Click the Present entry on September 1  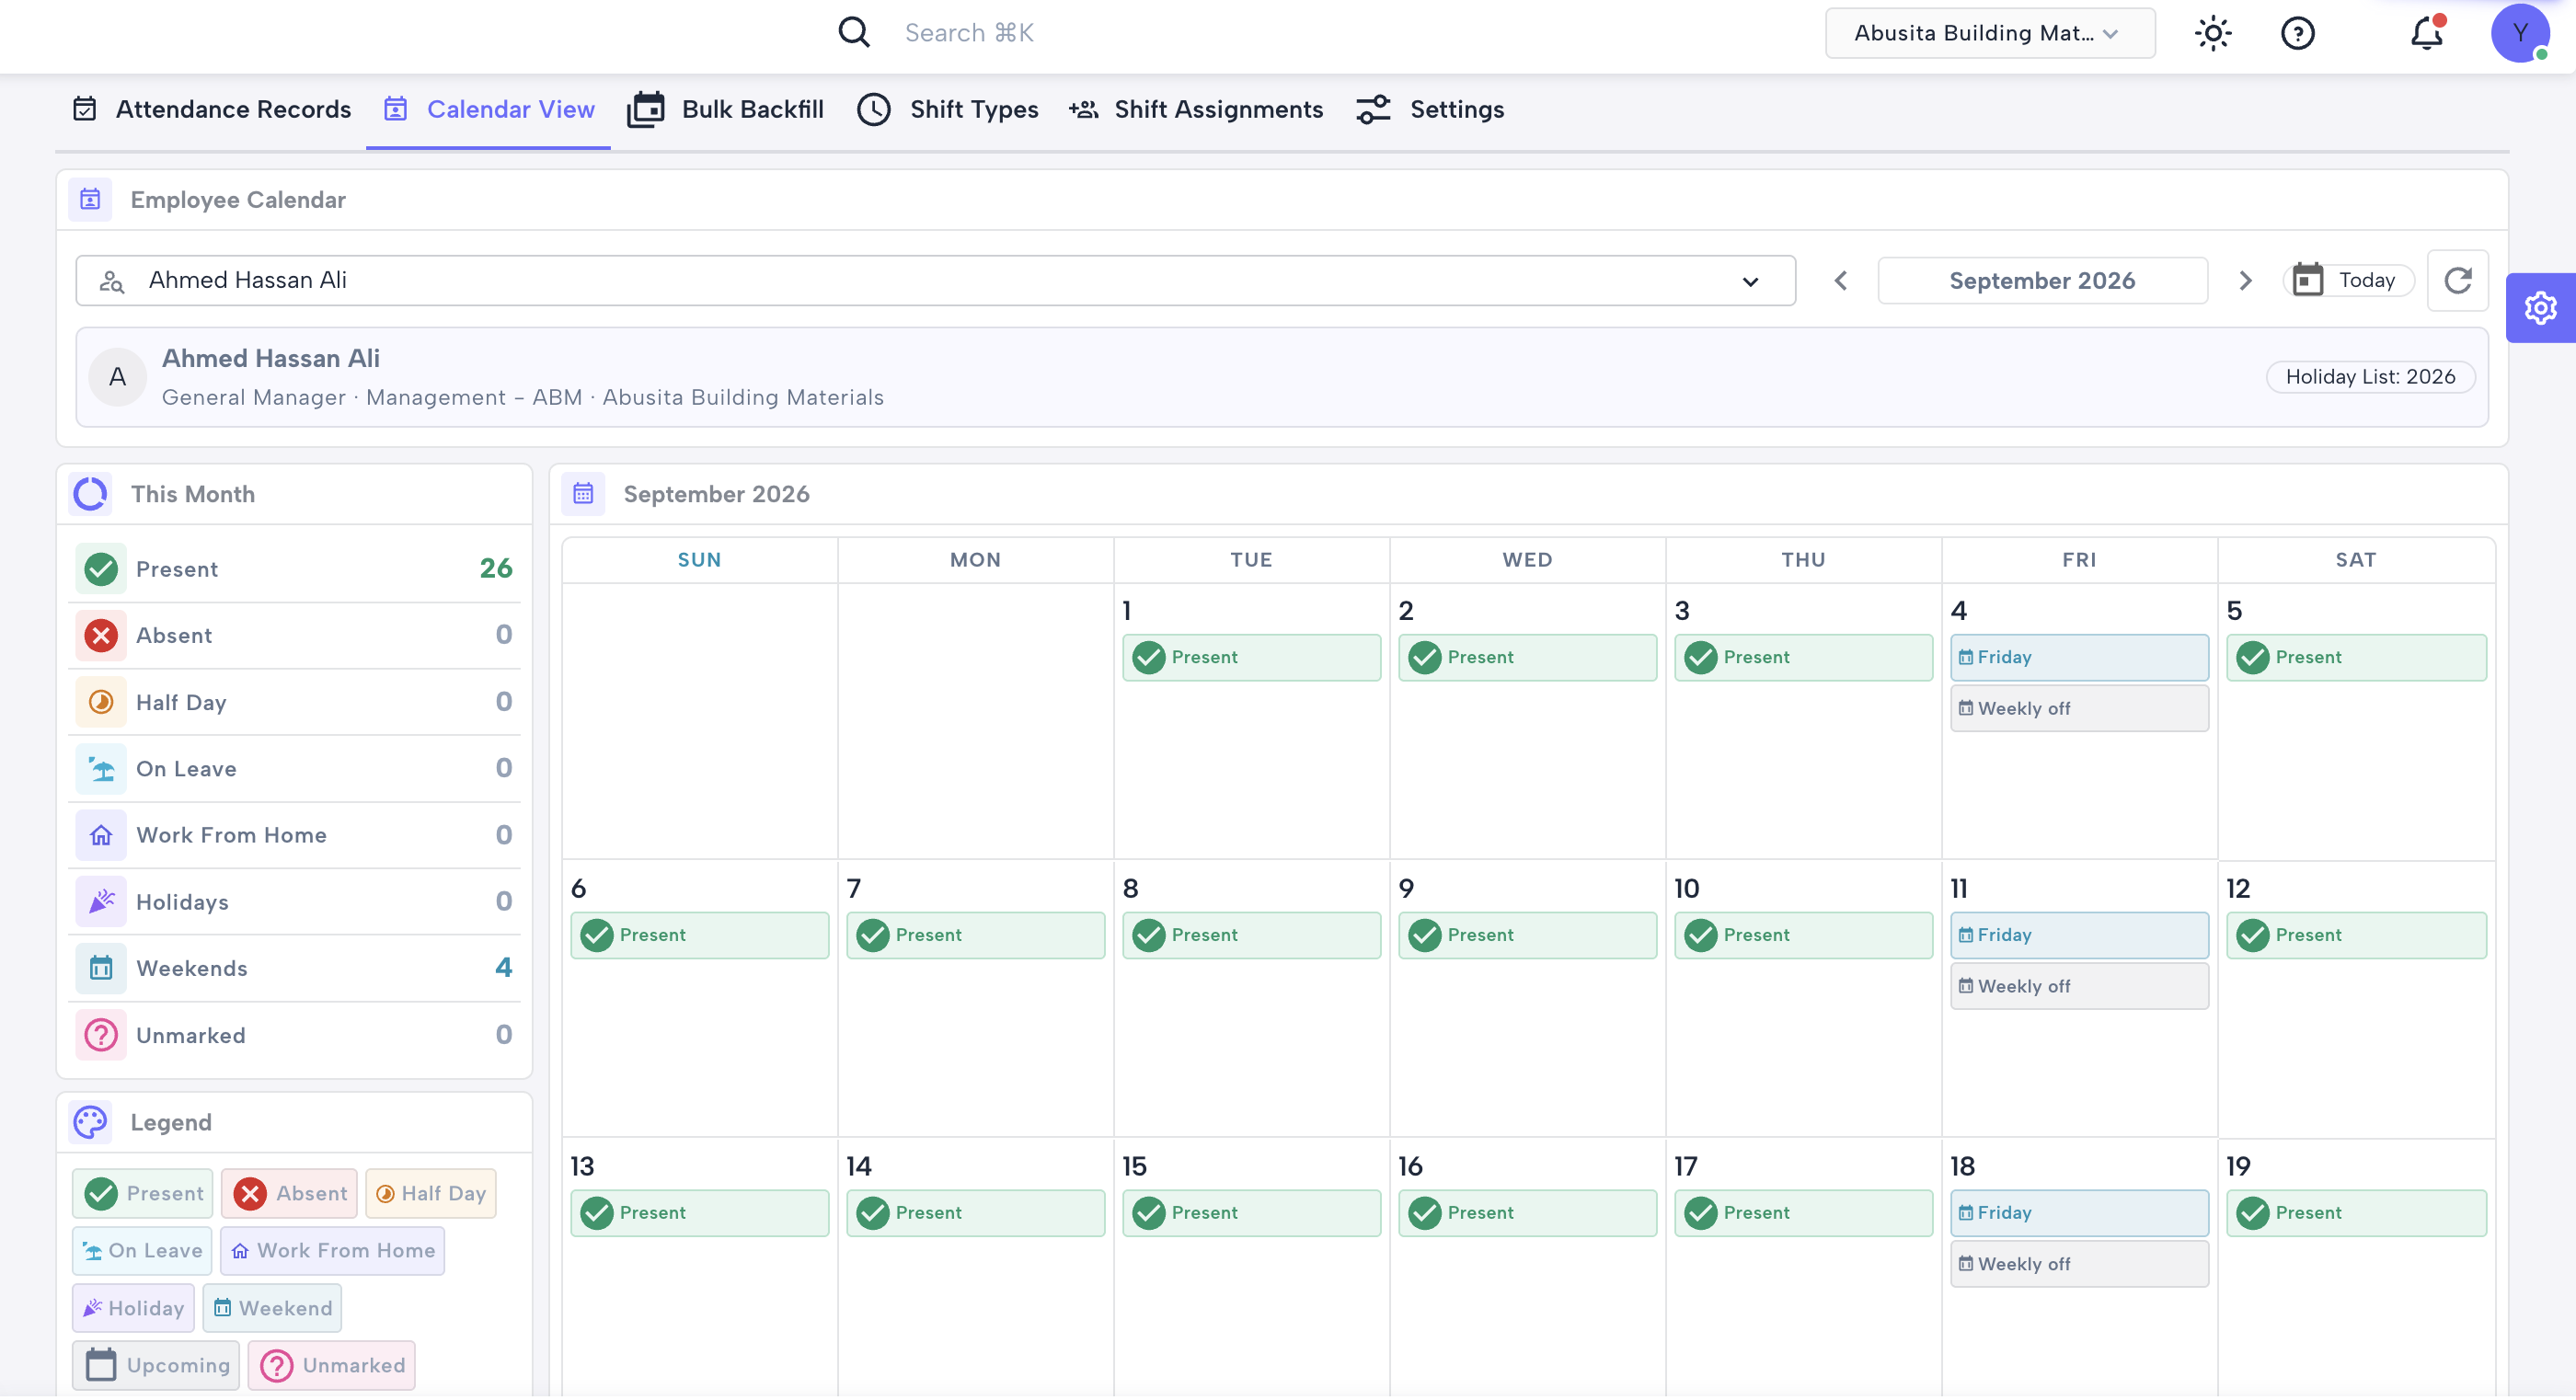1251,658
